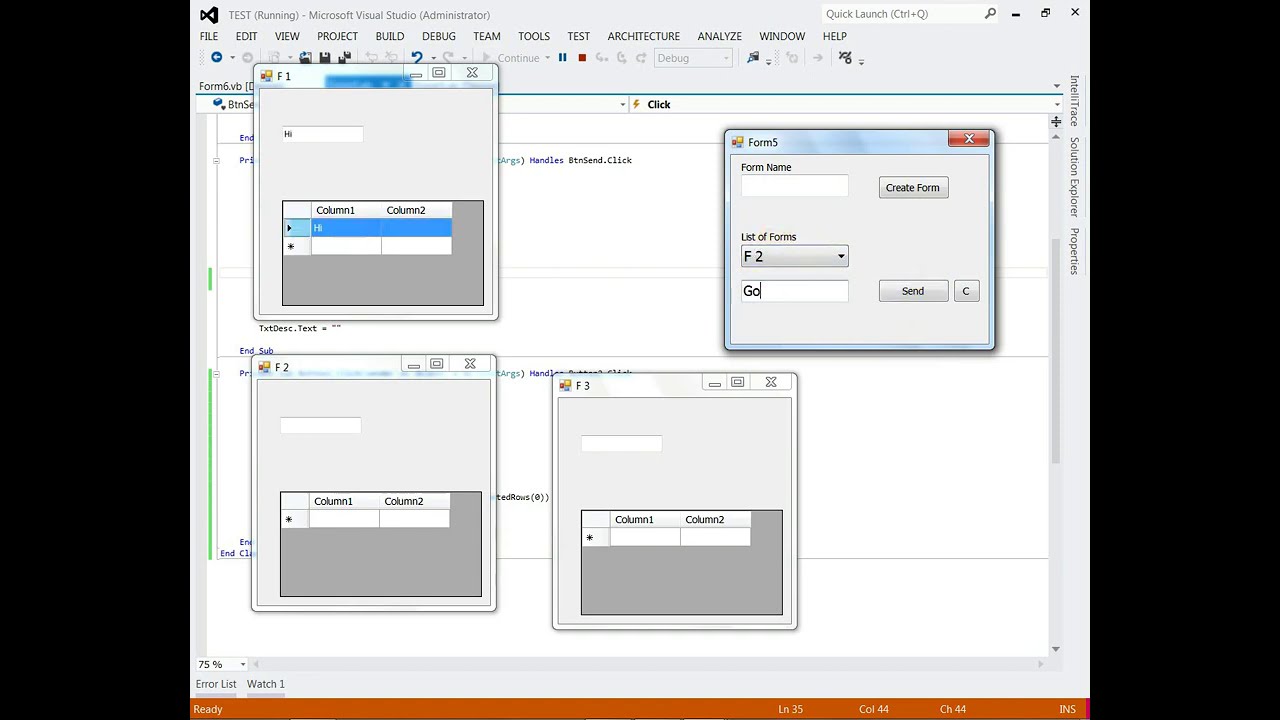Viewport: 1280px width, 720px height.
Task: Open the Solution Explorer side tab
Action: tap(1075, 177)
